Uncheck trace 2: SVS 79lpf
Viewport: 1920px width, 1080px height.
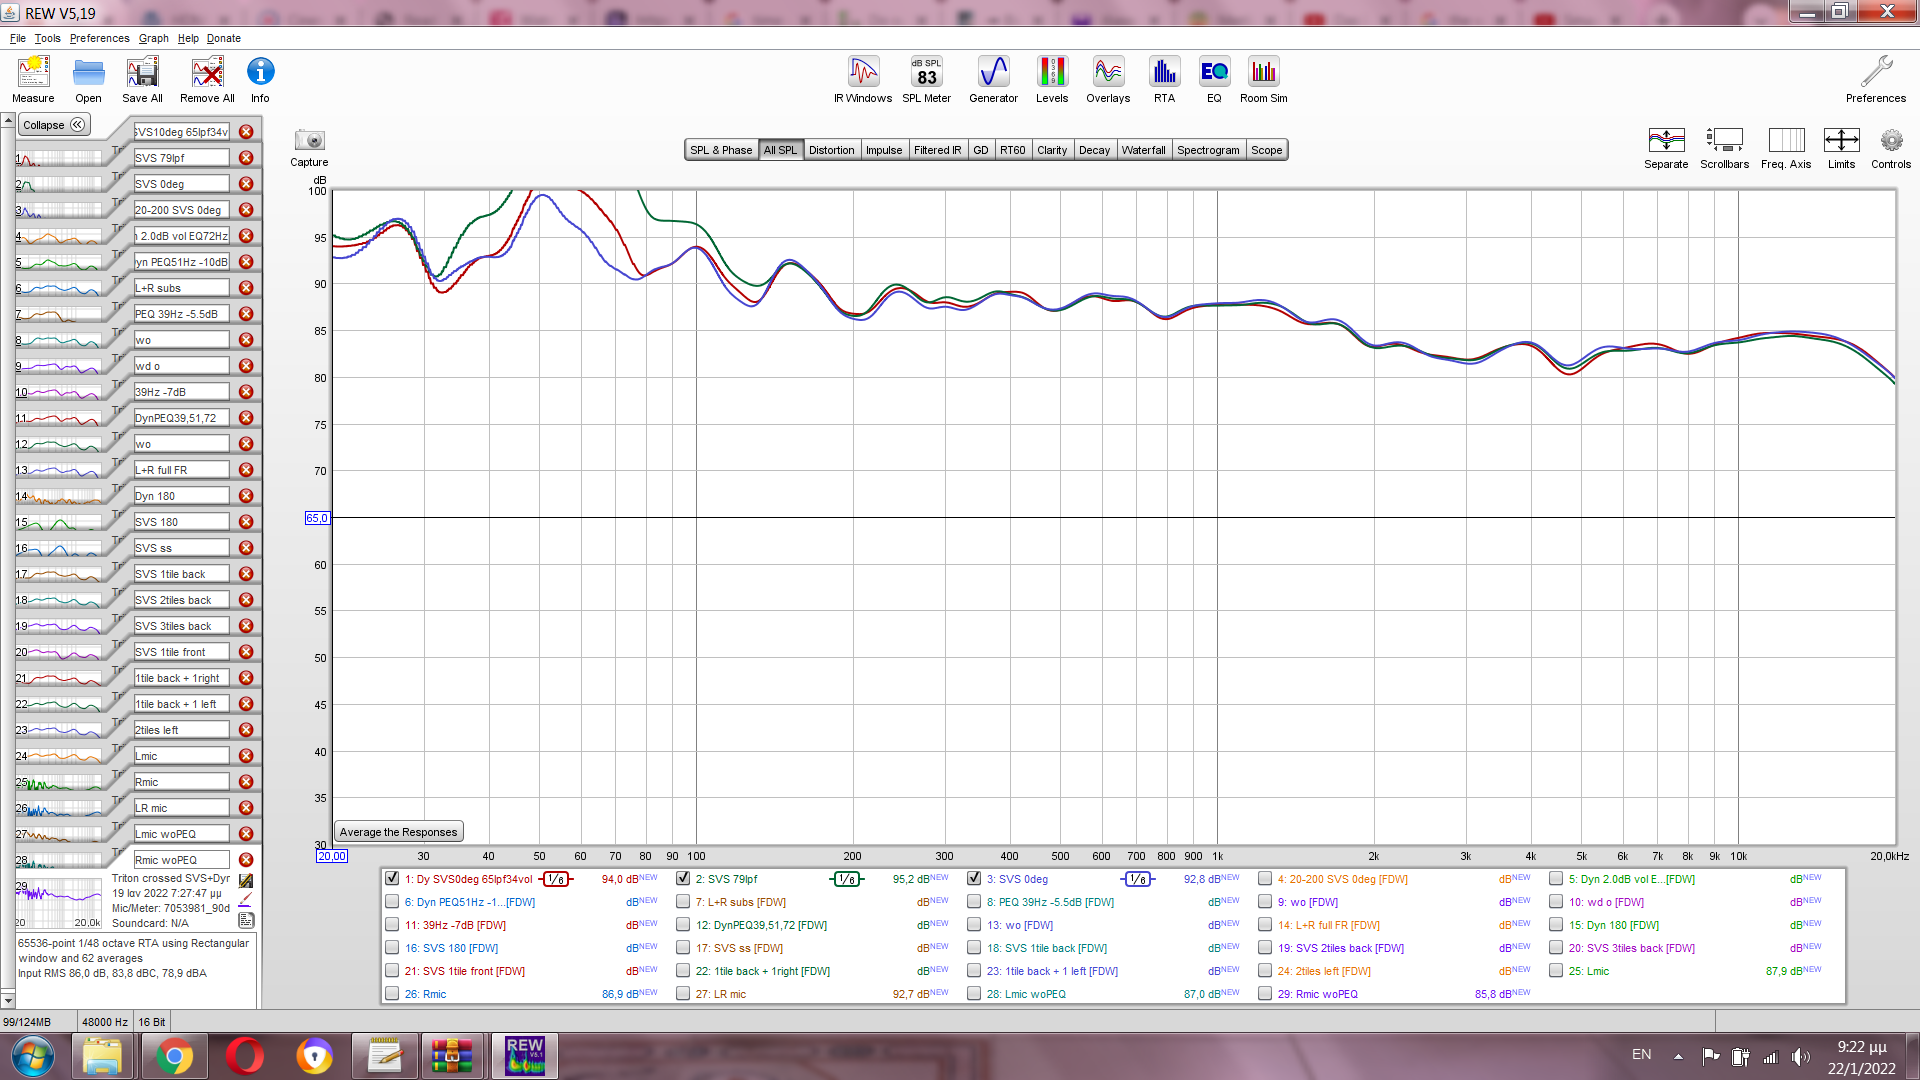click(x=683, y=879)
